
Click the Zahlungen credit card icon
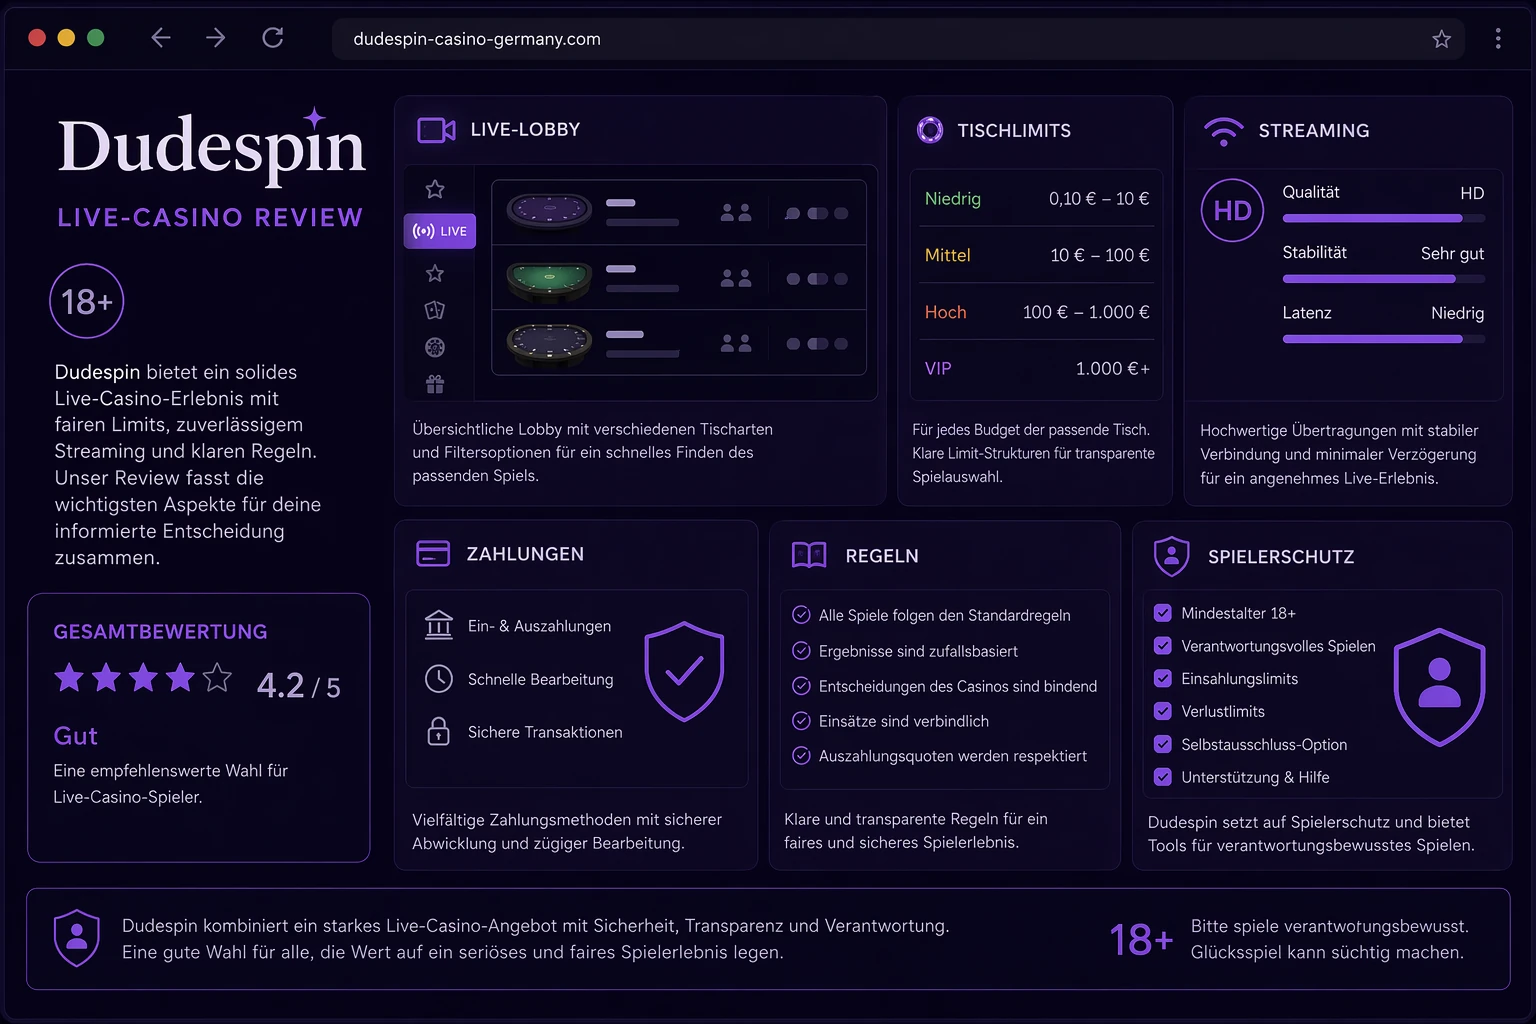[x=433, y=553]
